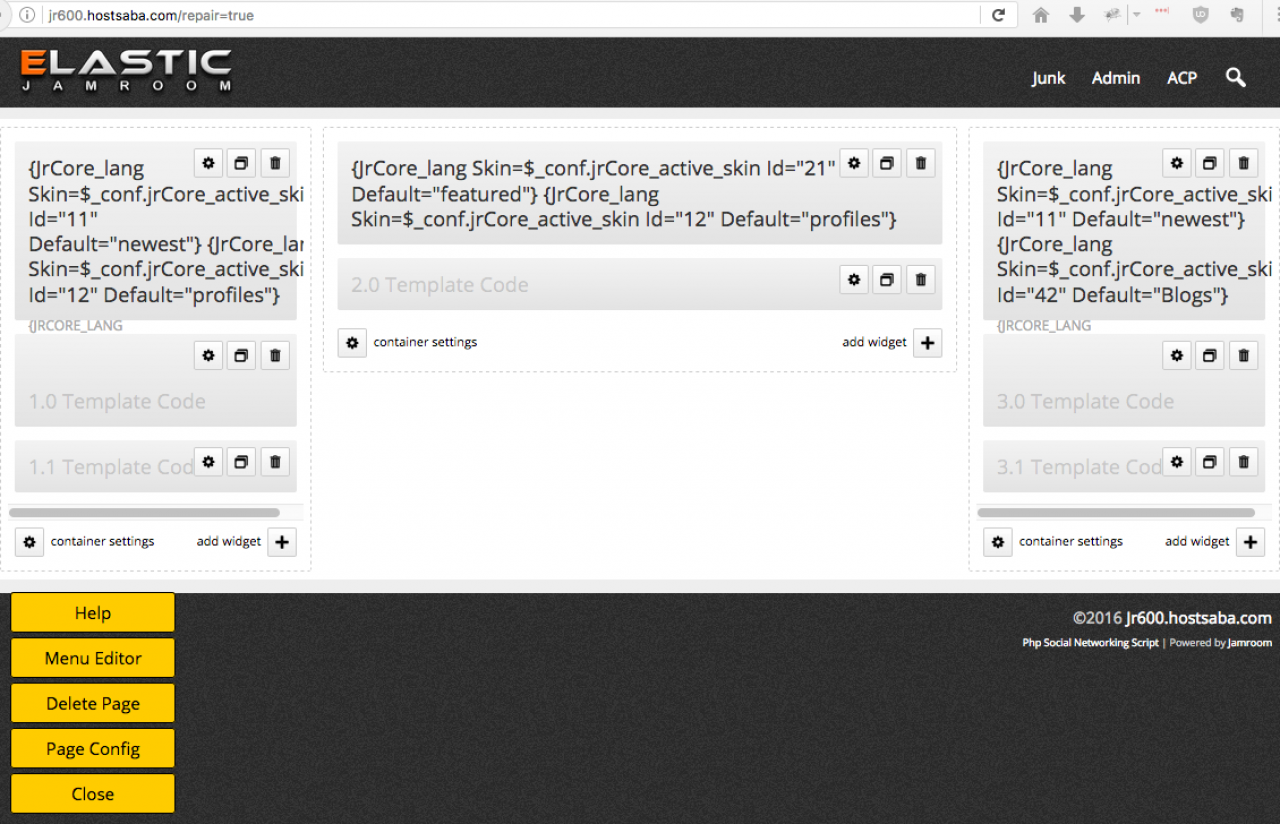Click the yellow Close button
Viewport: 1280px width, 824px height.
click(x=93, y=794)
